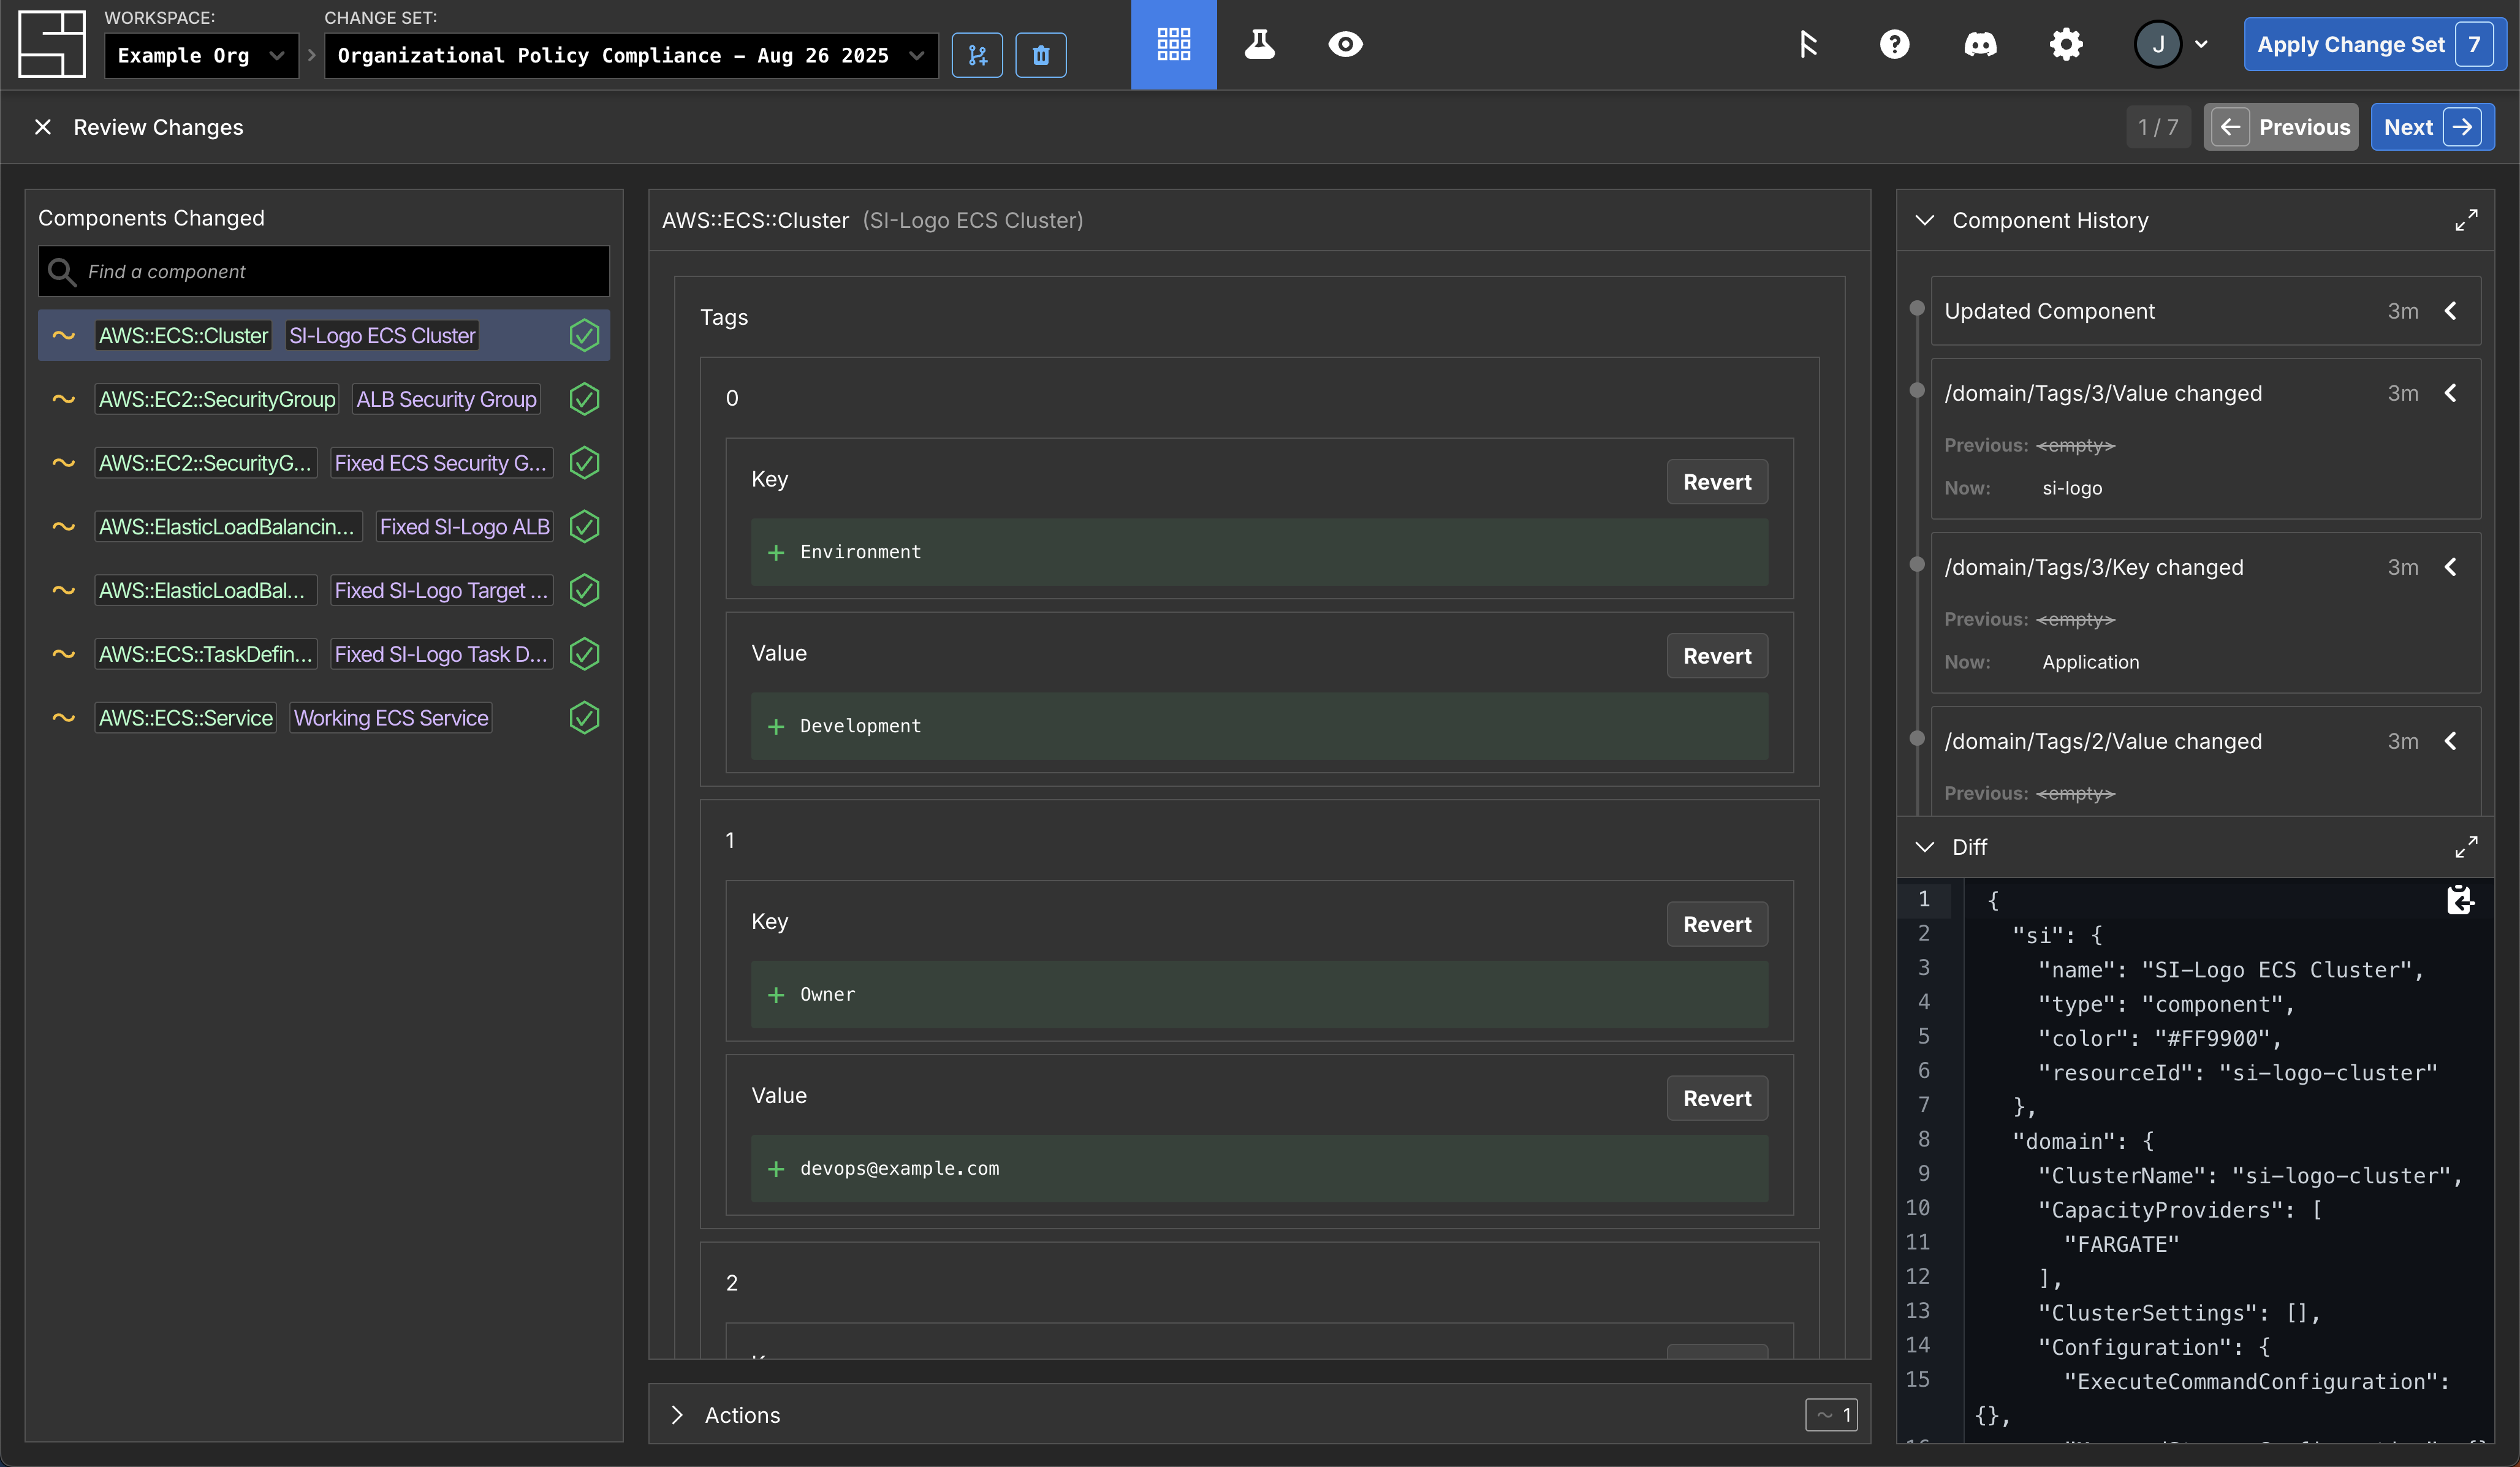2520x1467 pixels.
Task: Open the help question mark icon
Action: (1894, 44)
